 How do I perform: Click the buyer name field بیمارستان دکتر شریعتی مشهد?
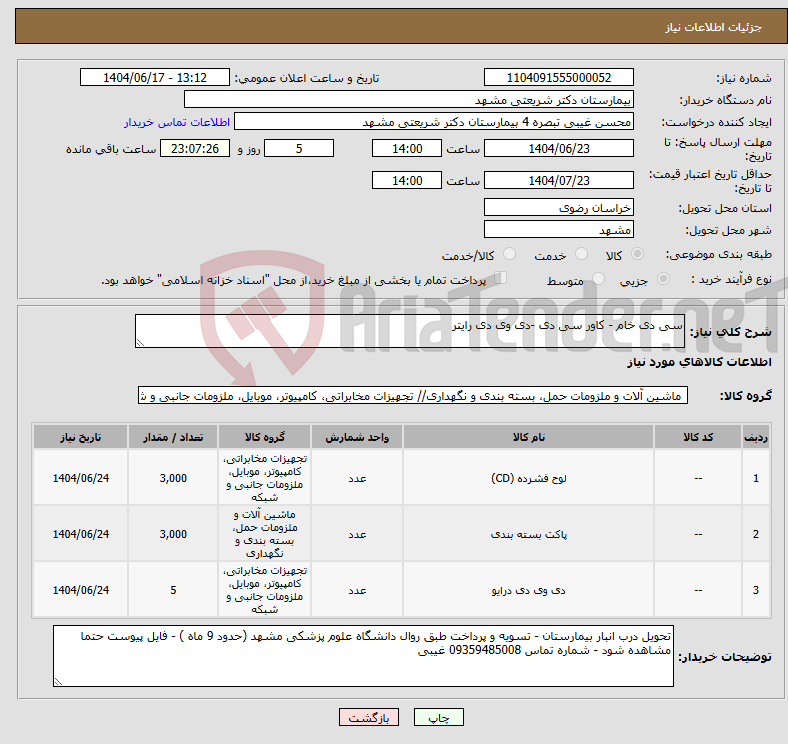[x=409, y=100]
